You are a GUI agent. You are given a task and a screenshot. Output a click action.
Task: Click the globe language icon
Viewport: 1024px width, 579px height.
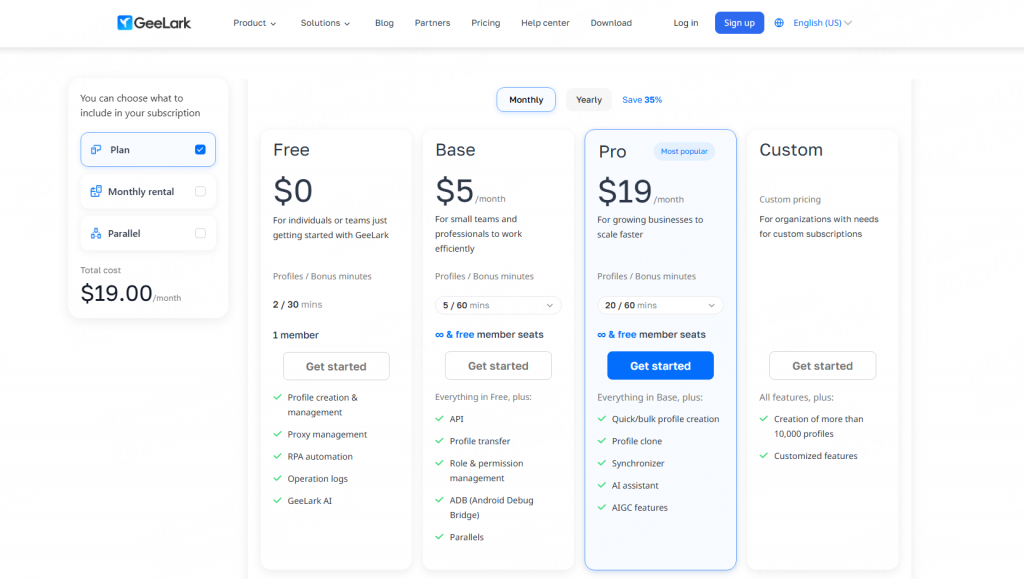pos(779,23)
